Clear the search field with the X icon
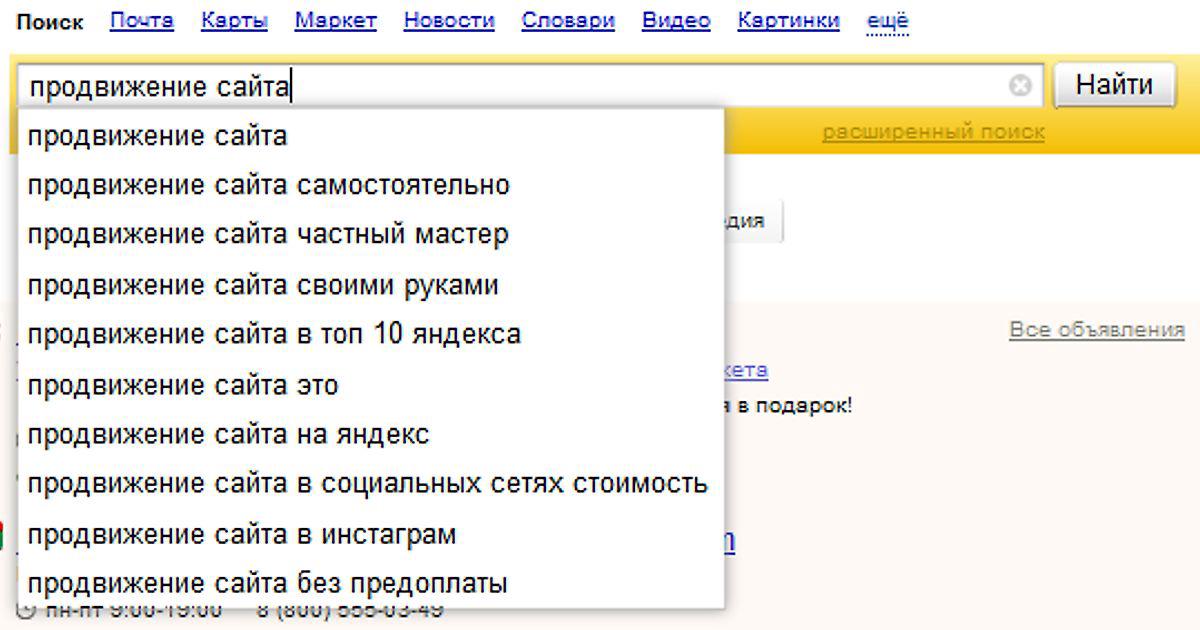1200x630 pixels. click(x=1020, y=86)
